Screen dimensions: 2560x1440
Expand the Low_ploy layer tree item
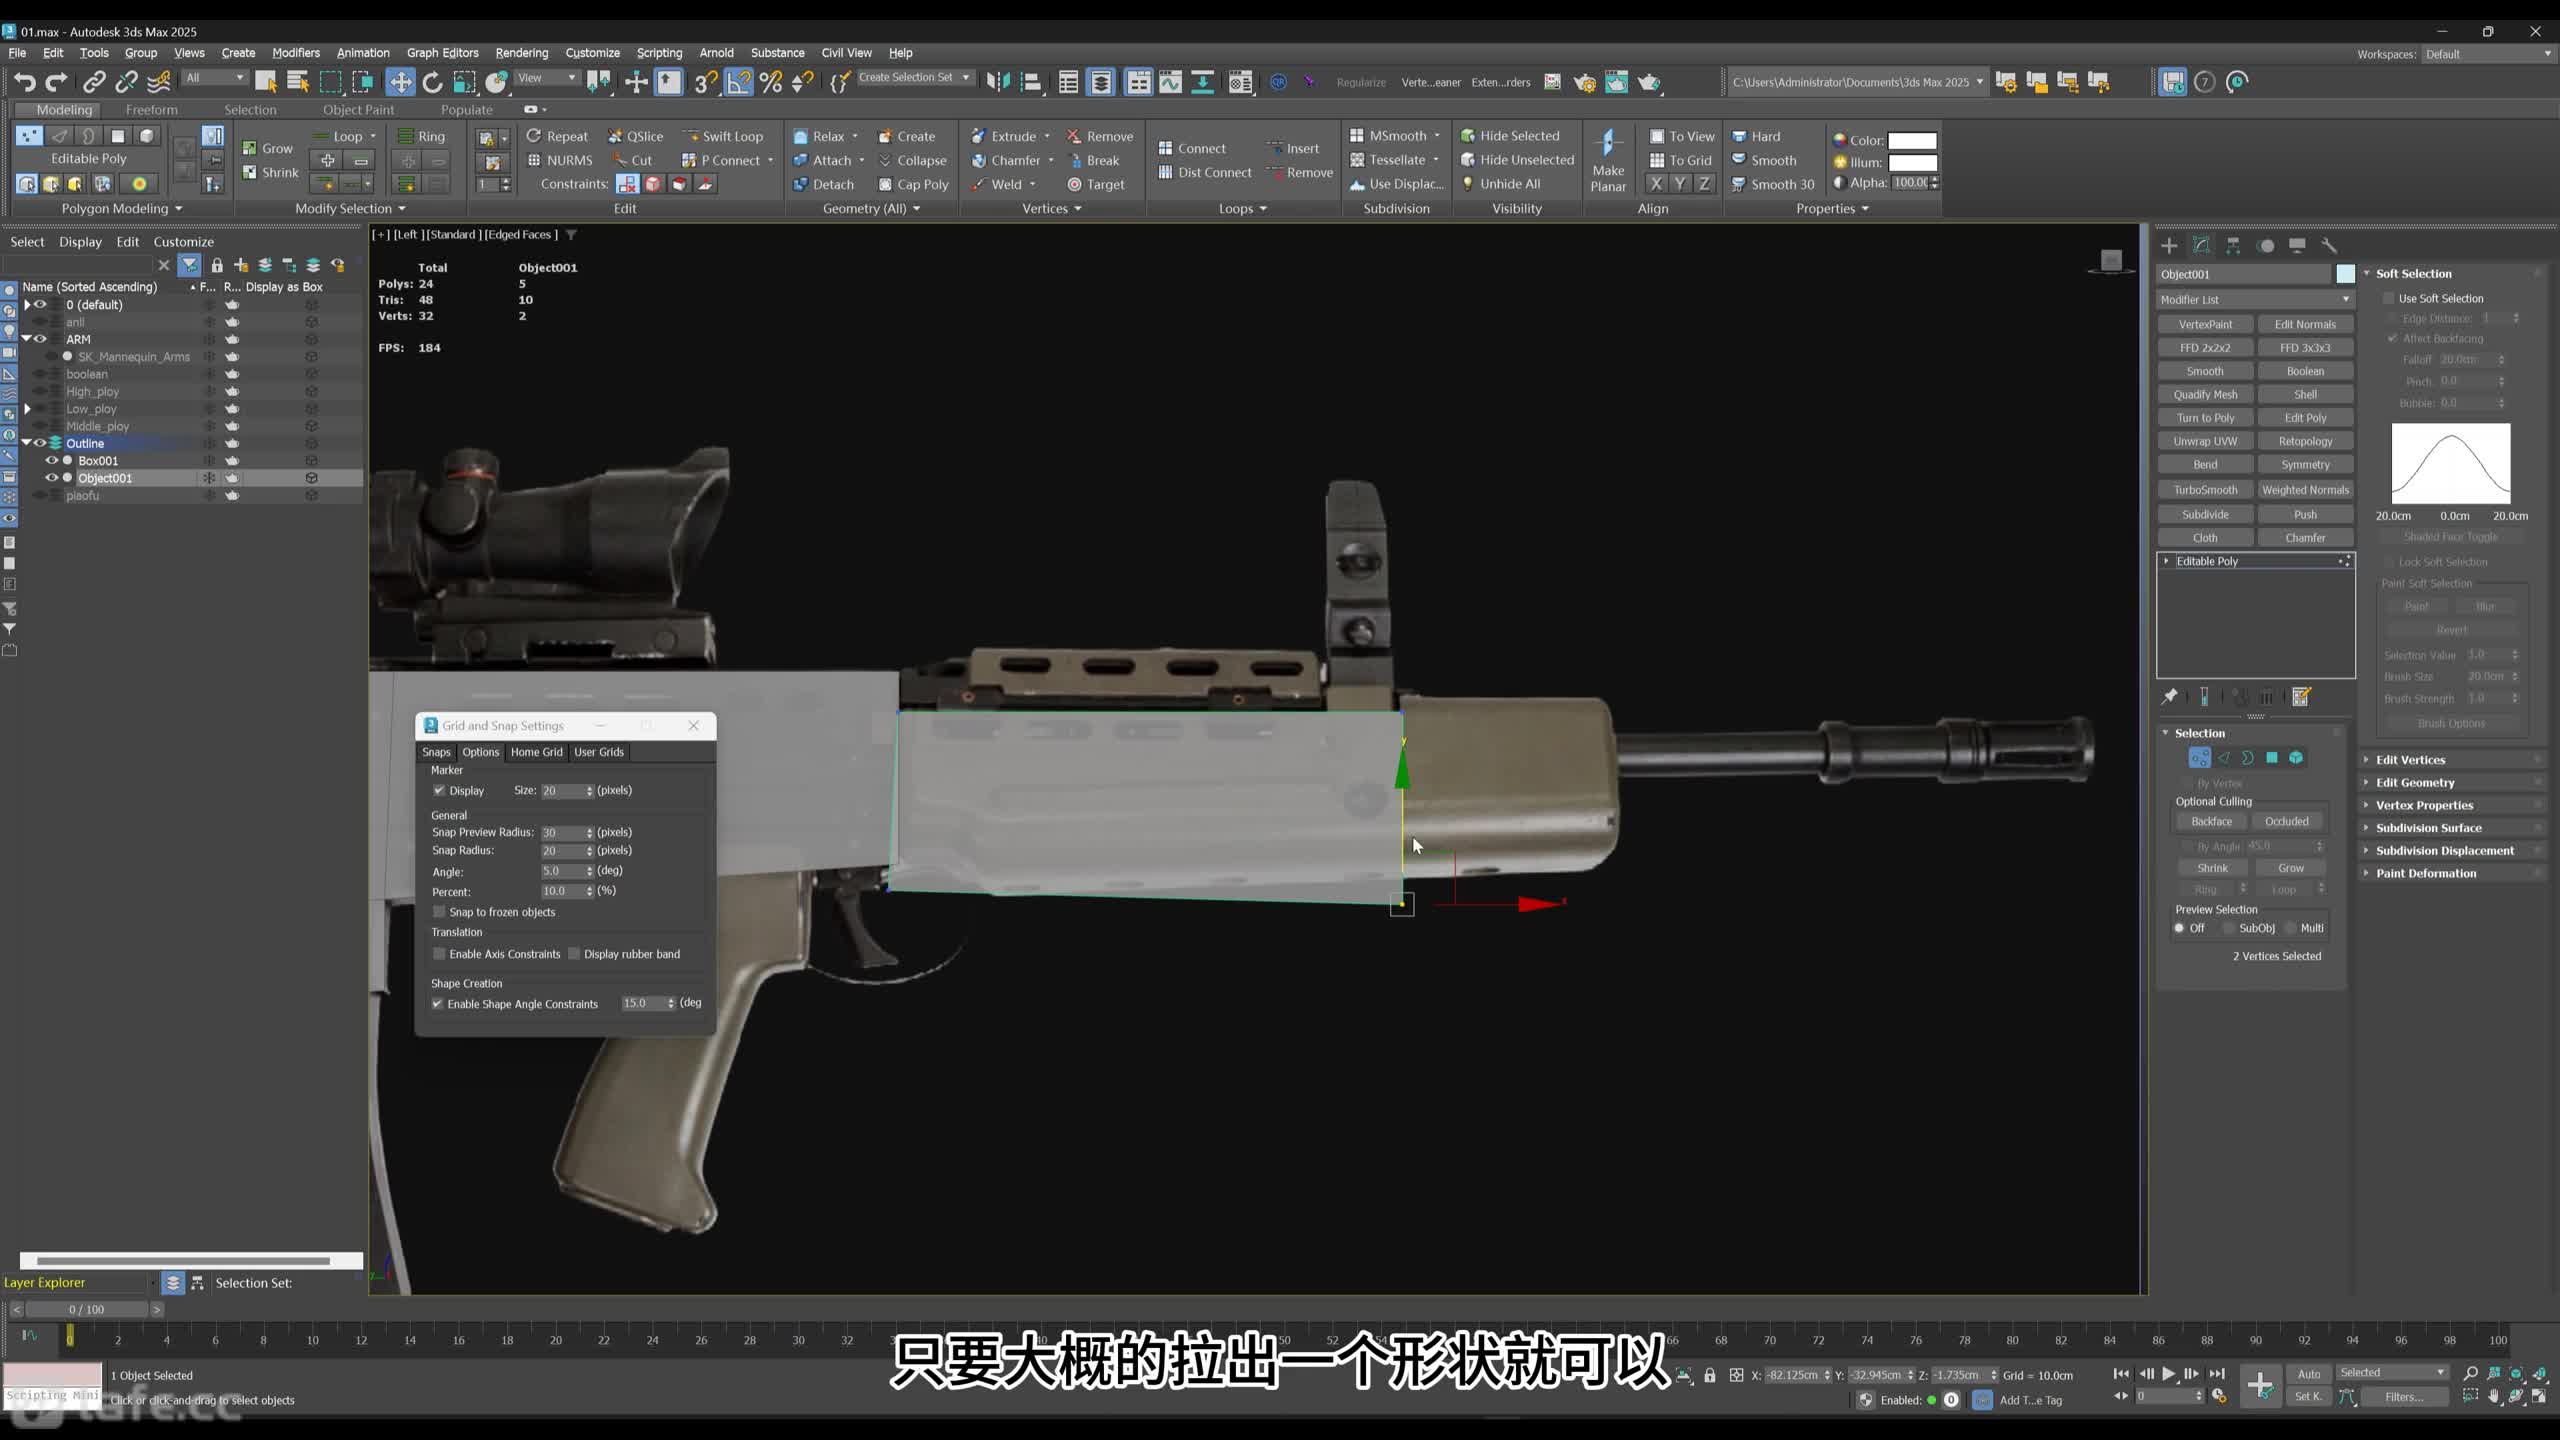coord(27,409)
